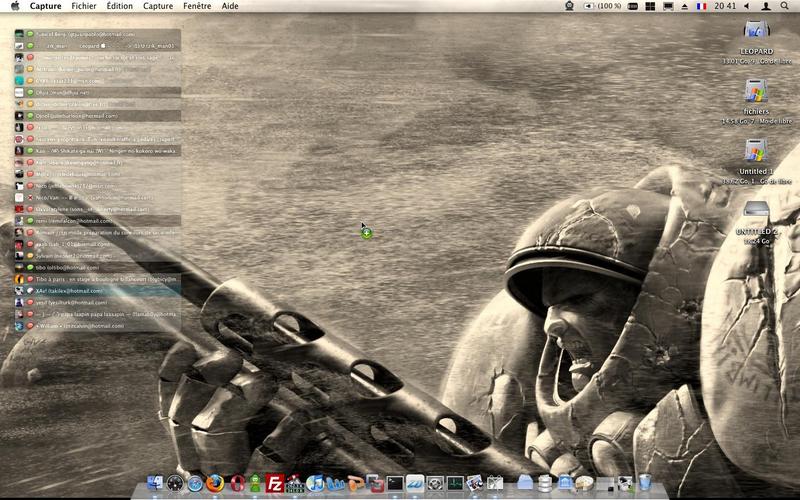Open the Trash in the dock
Viewport: 800px width, 500px height.
(x=645, y=484)
